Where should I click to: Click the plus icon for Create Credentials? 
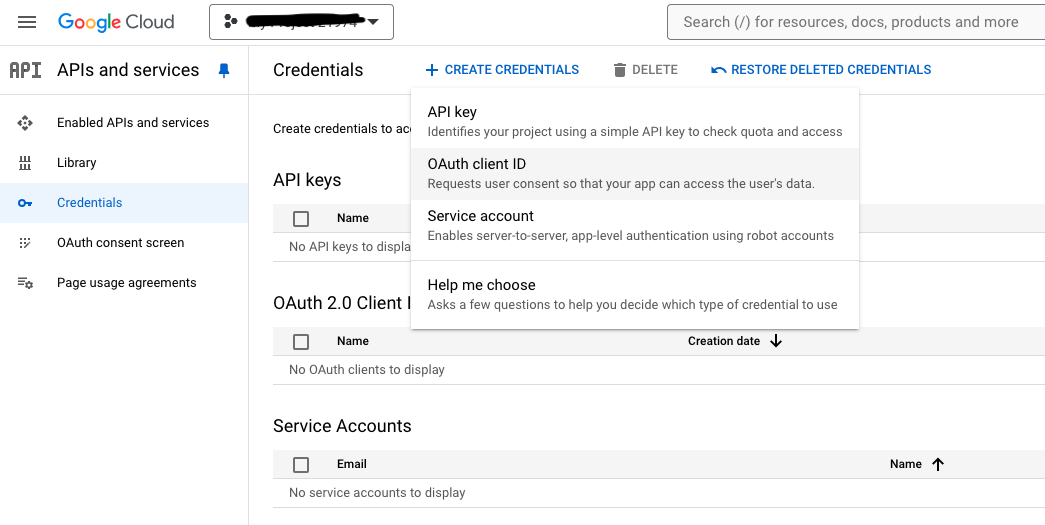pyautogui.click(x=432, y=70)
